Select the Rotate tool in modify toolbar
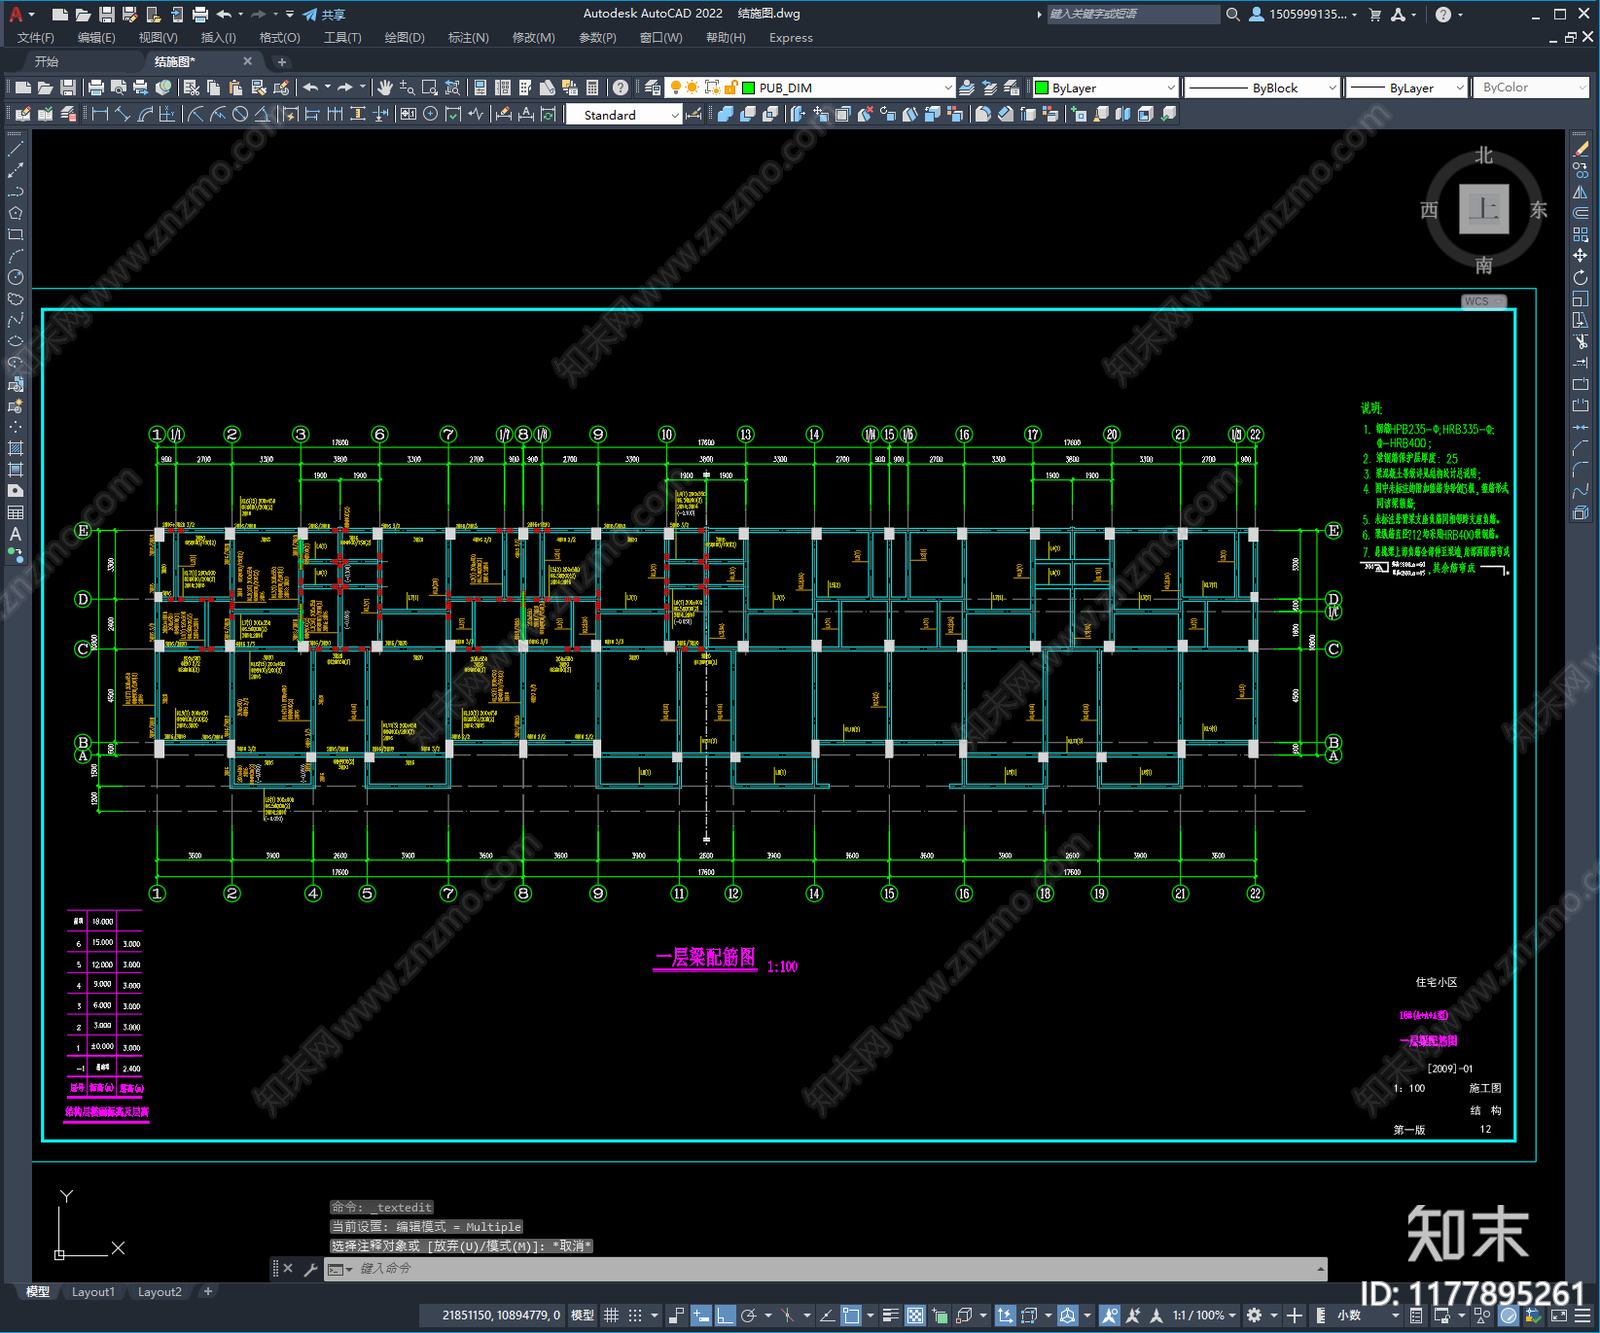This screenshot has height=1333, width=1600. coord(1580,277)
